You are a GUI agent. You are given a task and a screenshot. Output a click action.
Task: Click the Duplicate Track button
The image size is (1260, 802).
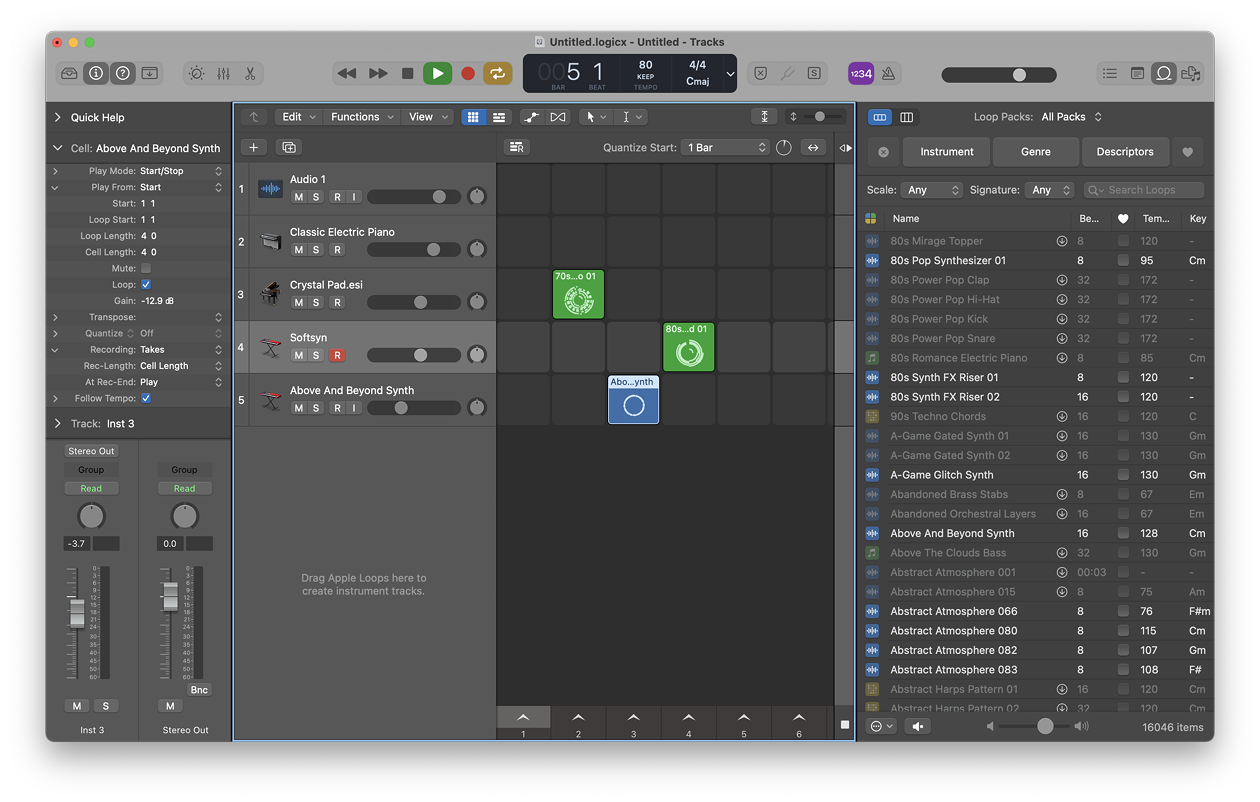289,147
